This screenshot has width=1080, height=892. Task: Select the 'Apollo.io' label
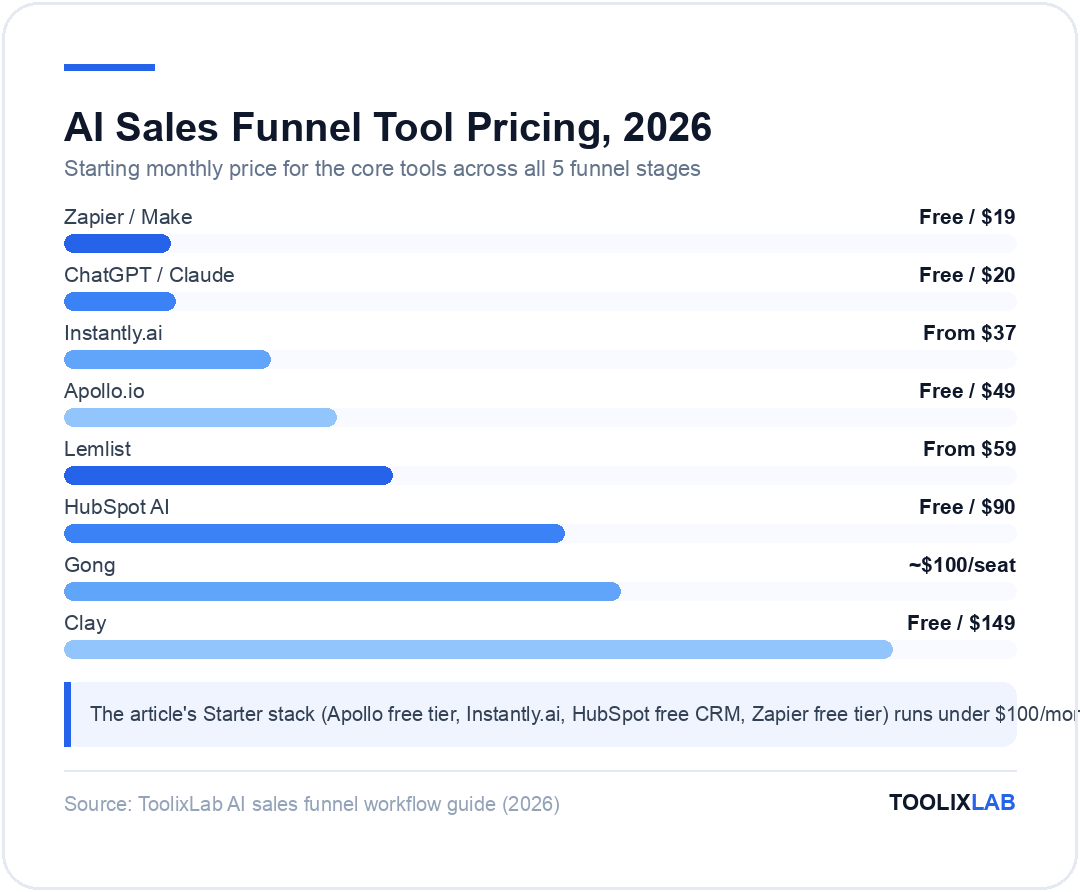pos(104,391)
